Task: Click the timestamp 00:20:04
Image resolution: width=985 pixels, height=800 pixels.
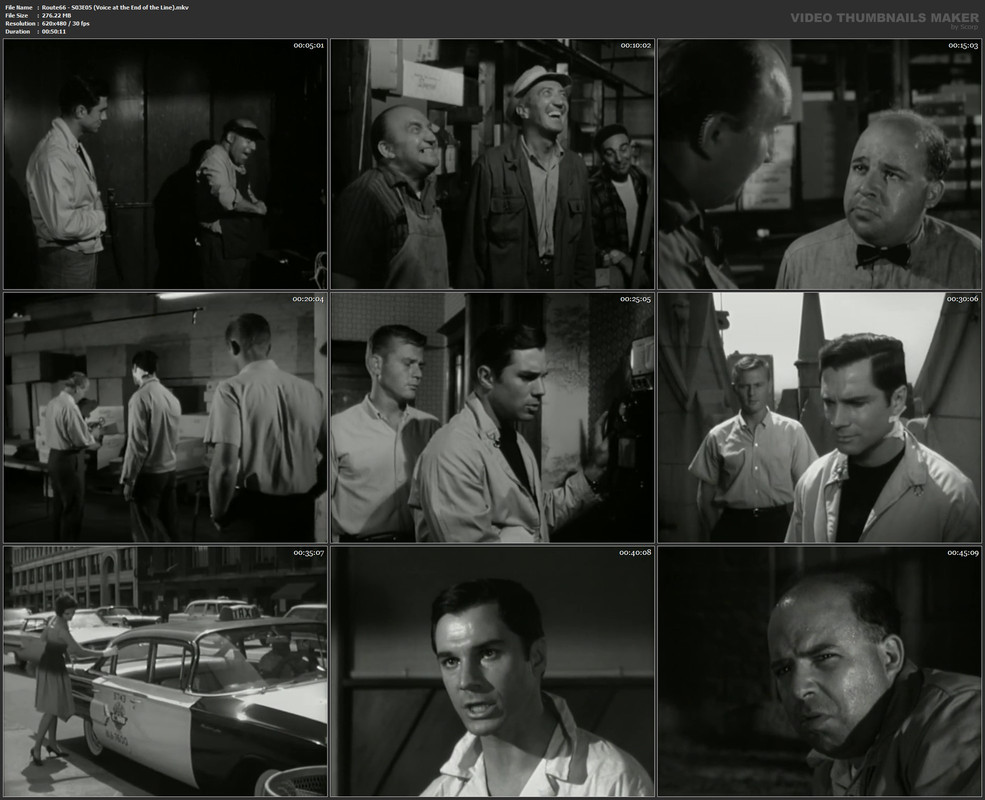Action: pos(308,300)
